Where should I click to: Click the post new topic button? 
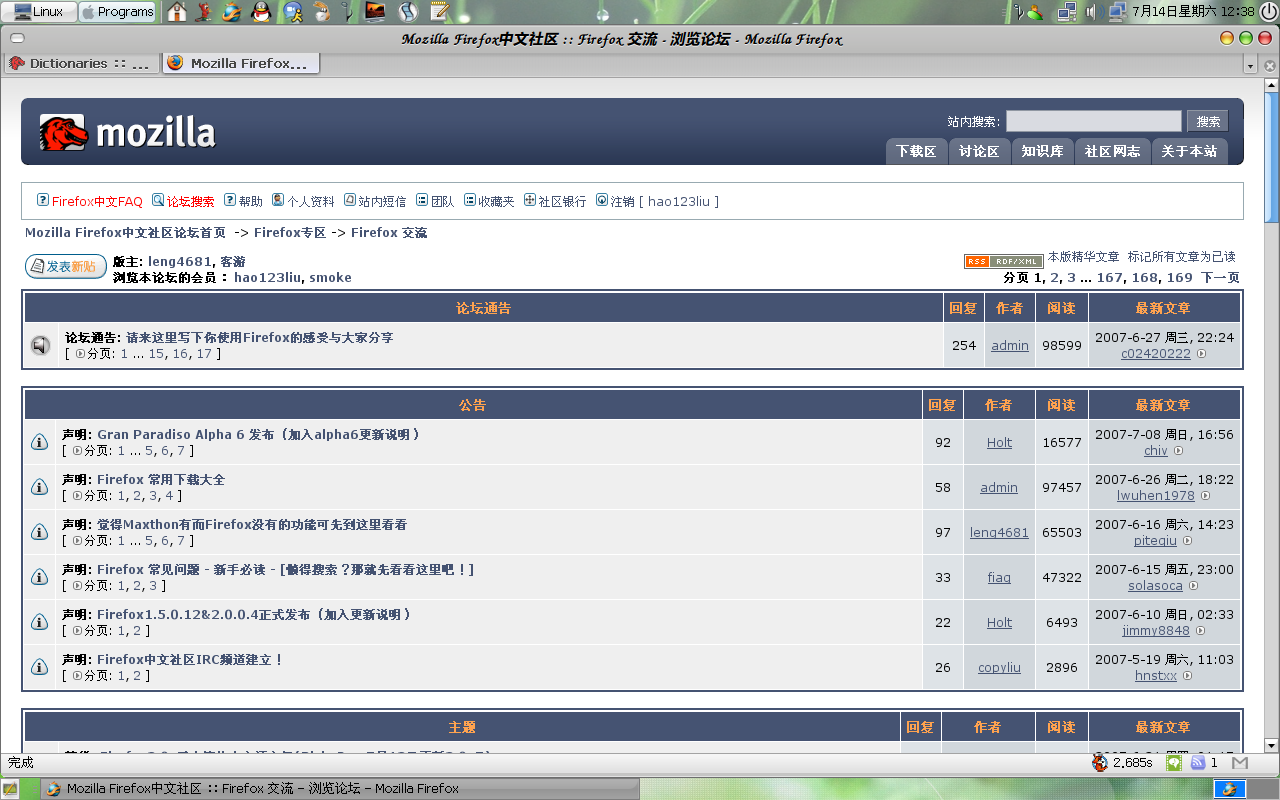pyautogui.click(x=66, y=266)
